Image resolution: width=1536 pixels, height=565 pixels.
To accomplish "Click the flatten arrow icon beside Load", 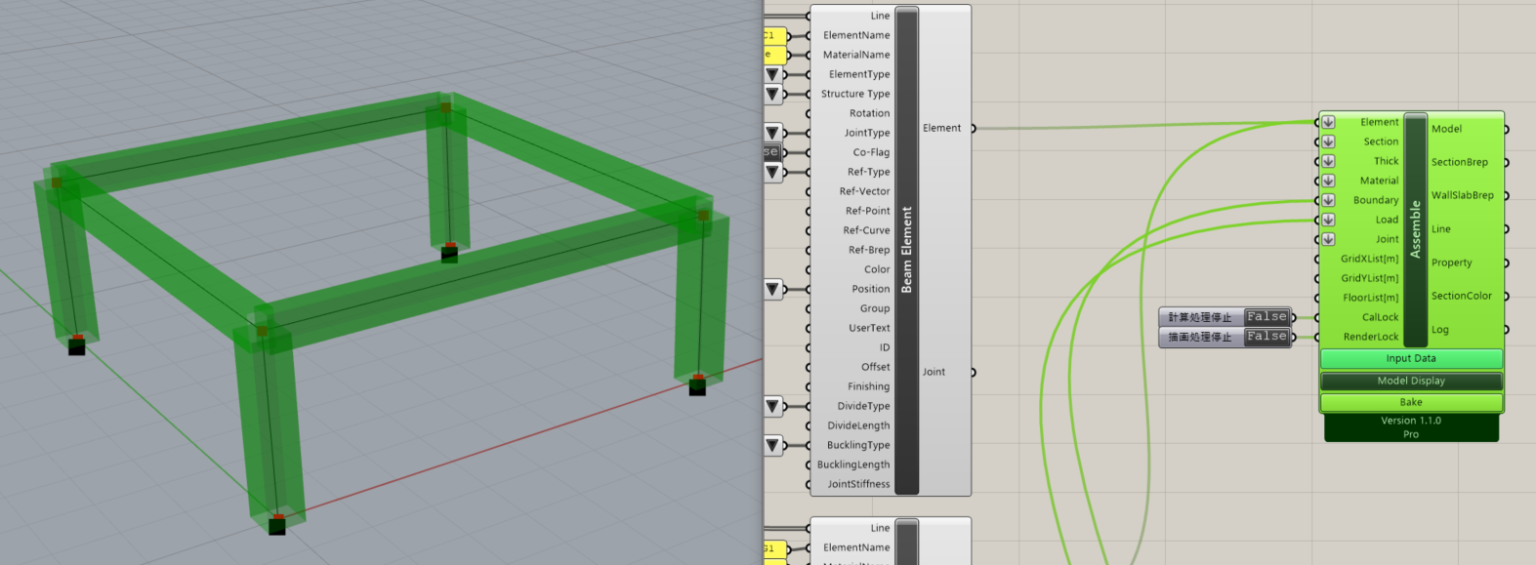I will [x=1328, y=220].
